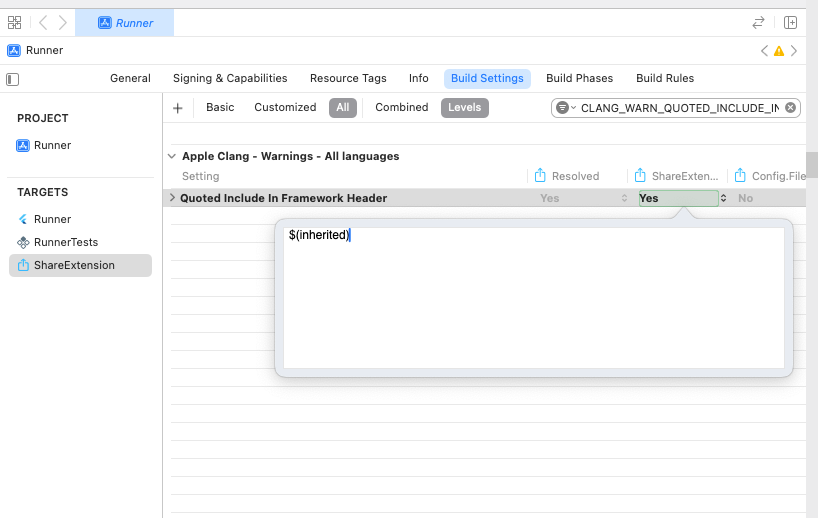This screenshot has width=818, height=518.
Task: Click the swap editor arrows icon
Action: pos(758,22)
